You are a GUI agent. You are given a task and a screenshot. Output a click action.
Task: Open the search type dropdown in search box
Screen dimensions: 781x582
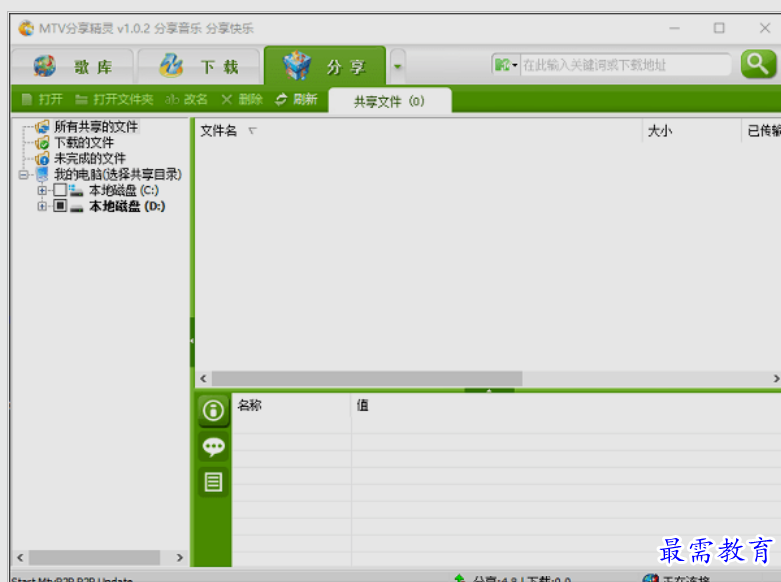point(506,65)
